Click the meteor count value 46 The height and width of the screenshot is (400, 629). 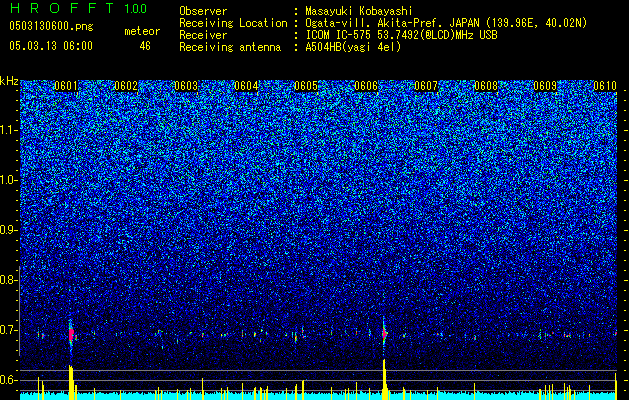[145, 46]
